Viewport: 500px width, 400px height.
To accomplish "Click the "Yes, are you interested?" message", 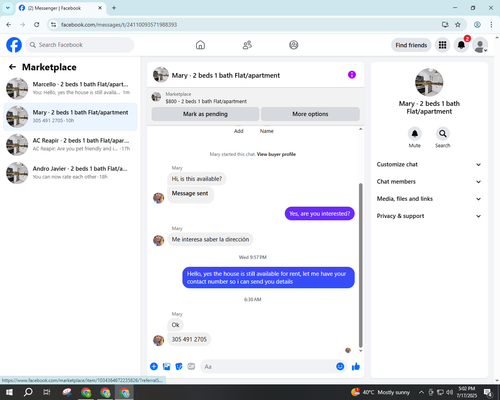I will (320, 214).
